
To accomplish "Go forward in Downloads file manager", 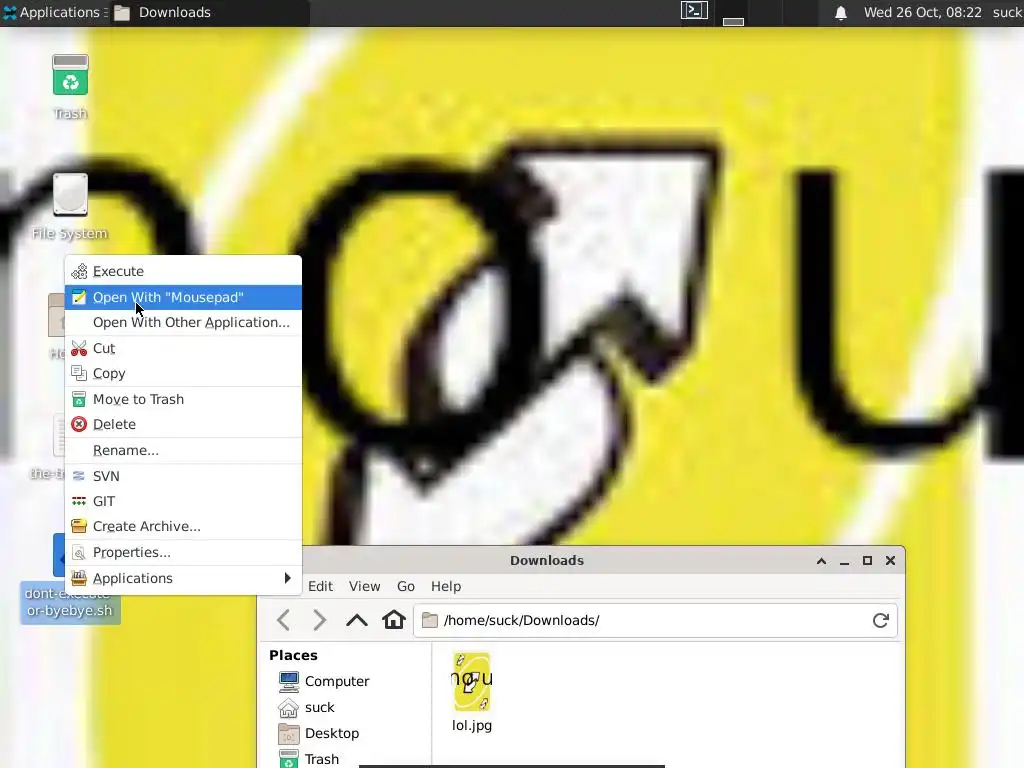I will (x=319, y=620).
